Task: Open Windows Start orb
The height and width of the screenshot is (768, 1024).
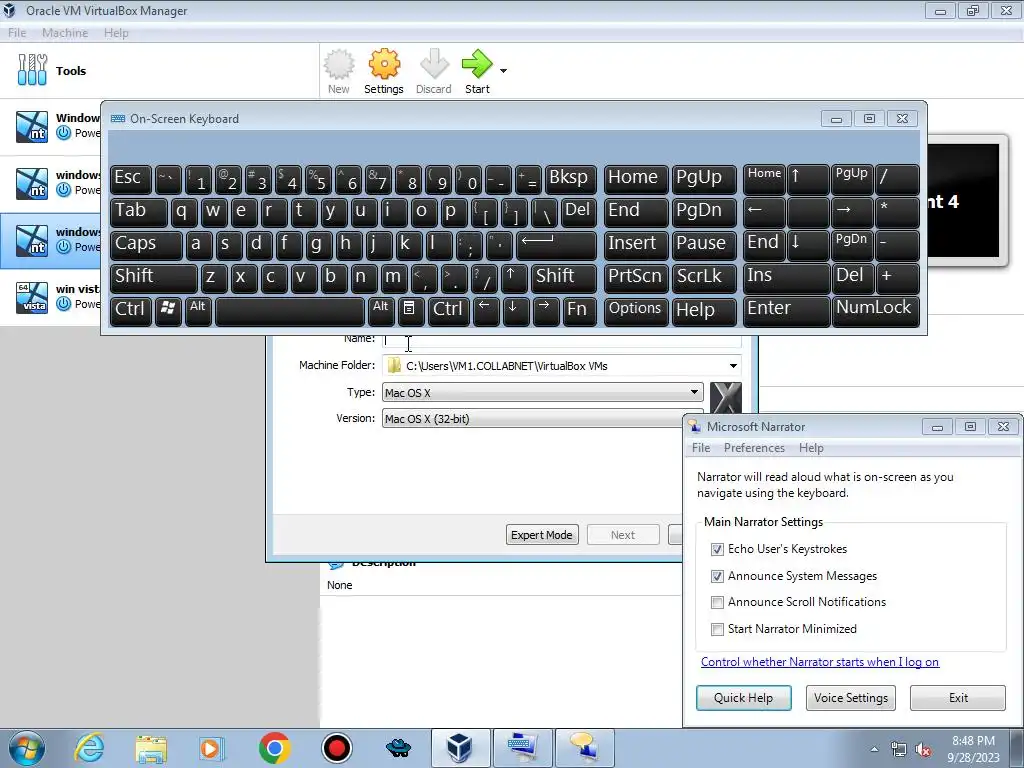Action: coord(26,748)
